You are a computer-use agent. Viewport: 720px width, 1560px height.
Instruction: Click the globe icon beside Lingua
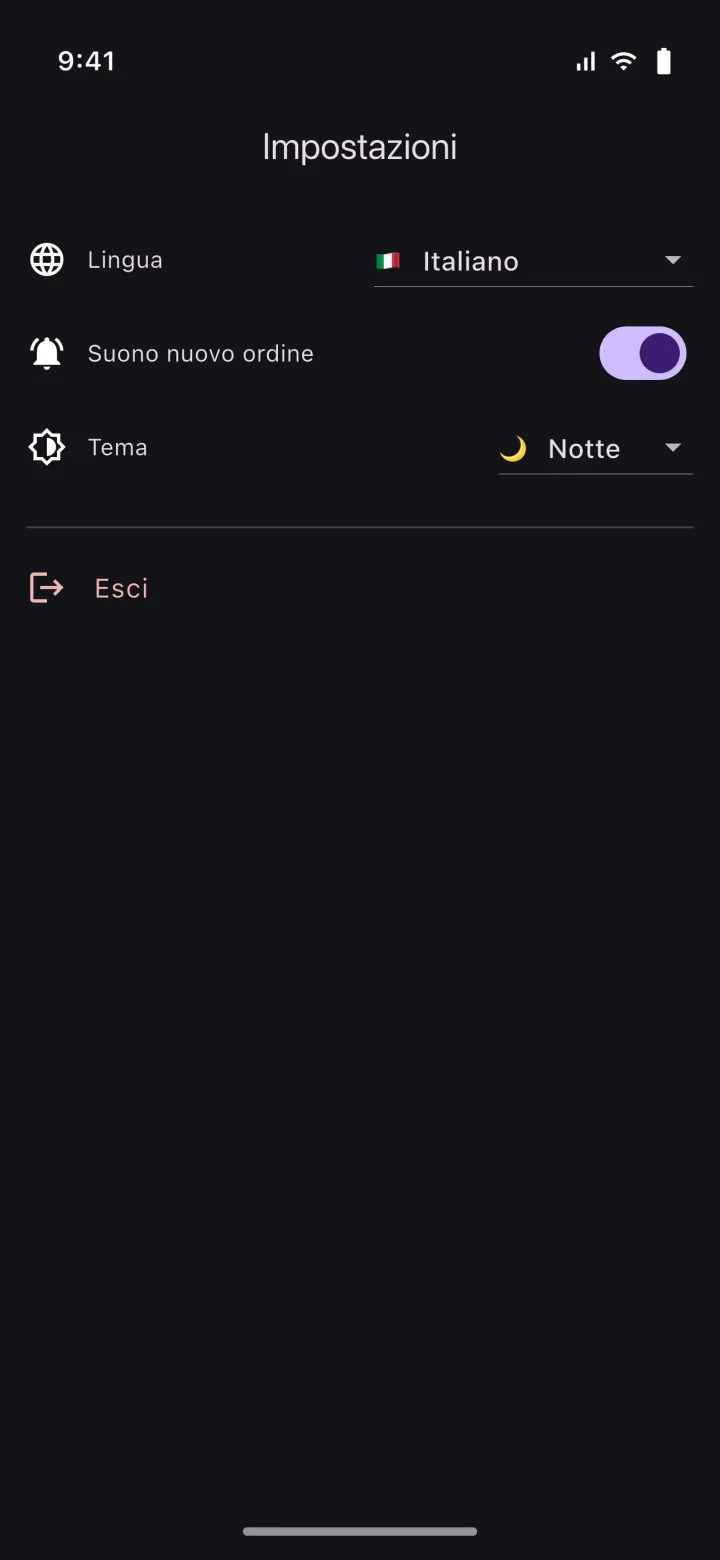[x=47, y=260]
